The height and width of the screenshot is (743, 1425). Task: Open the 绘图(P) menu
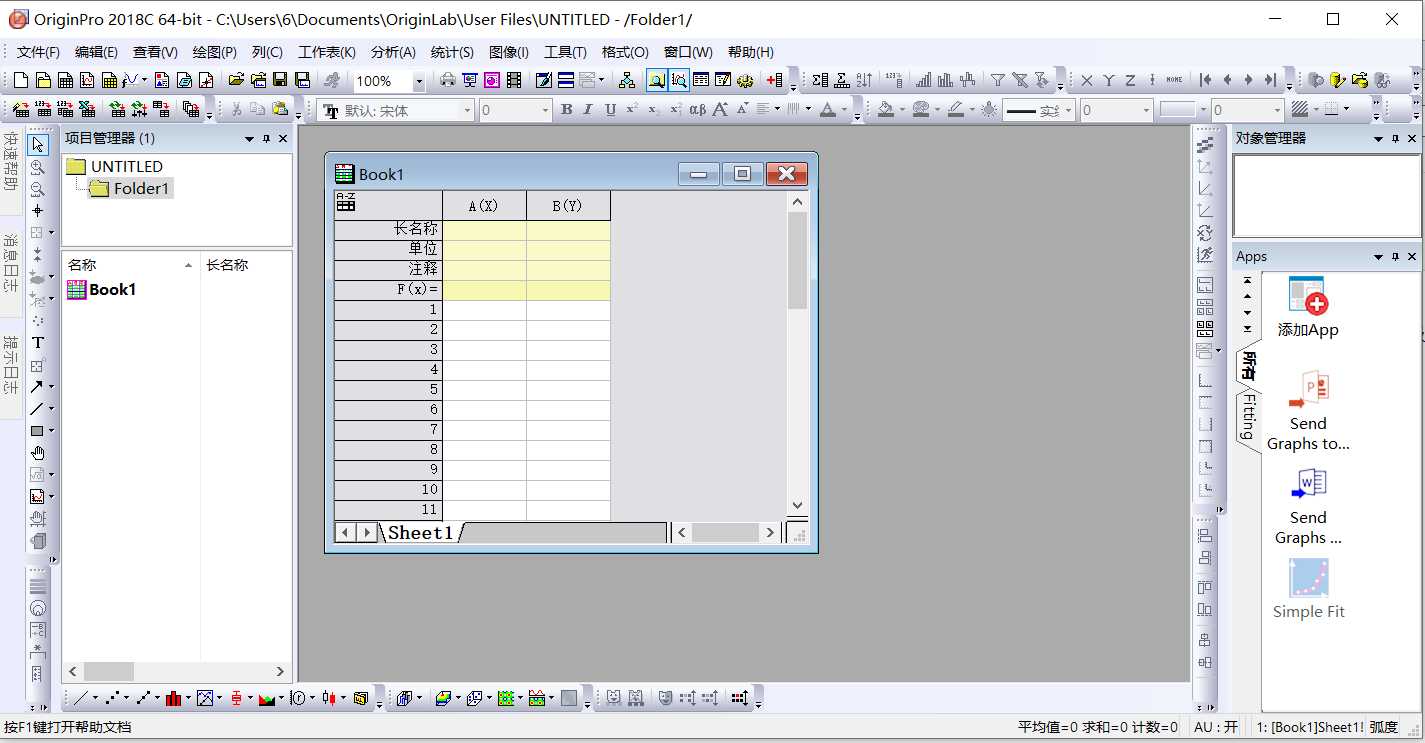[x=215, y=52]
